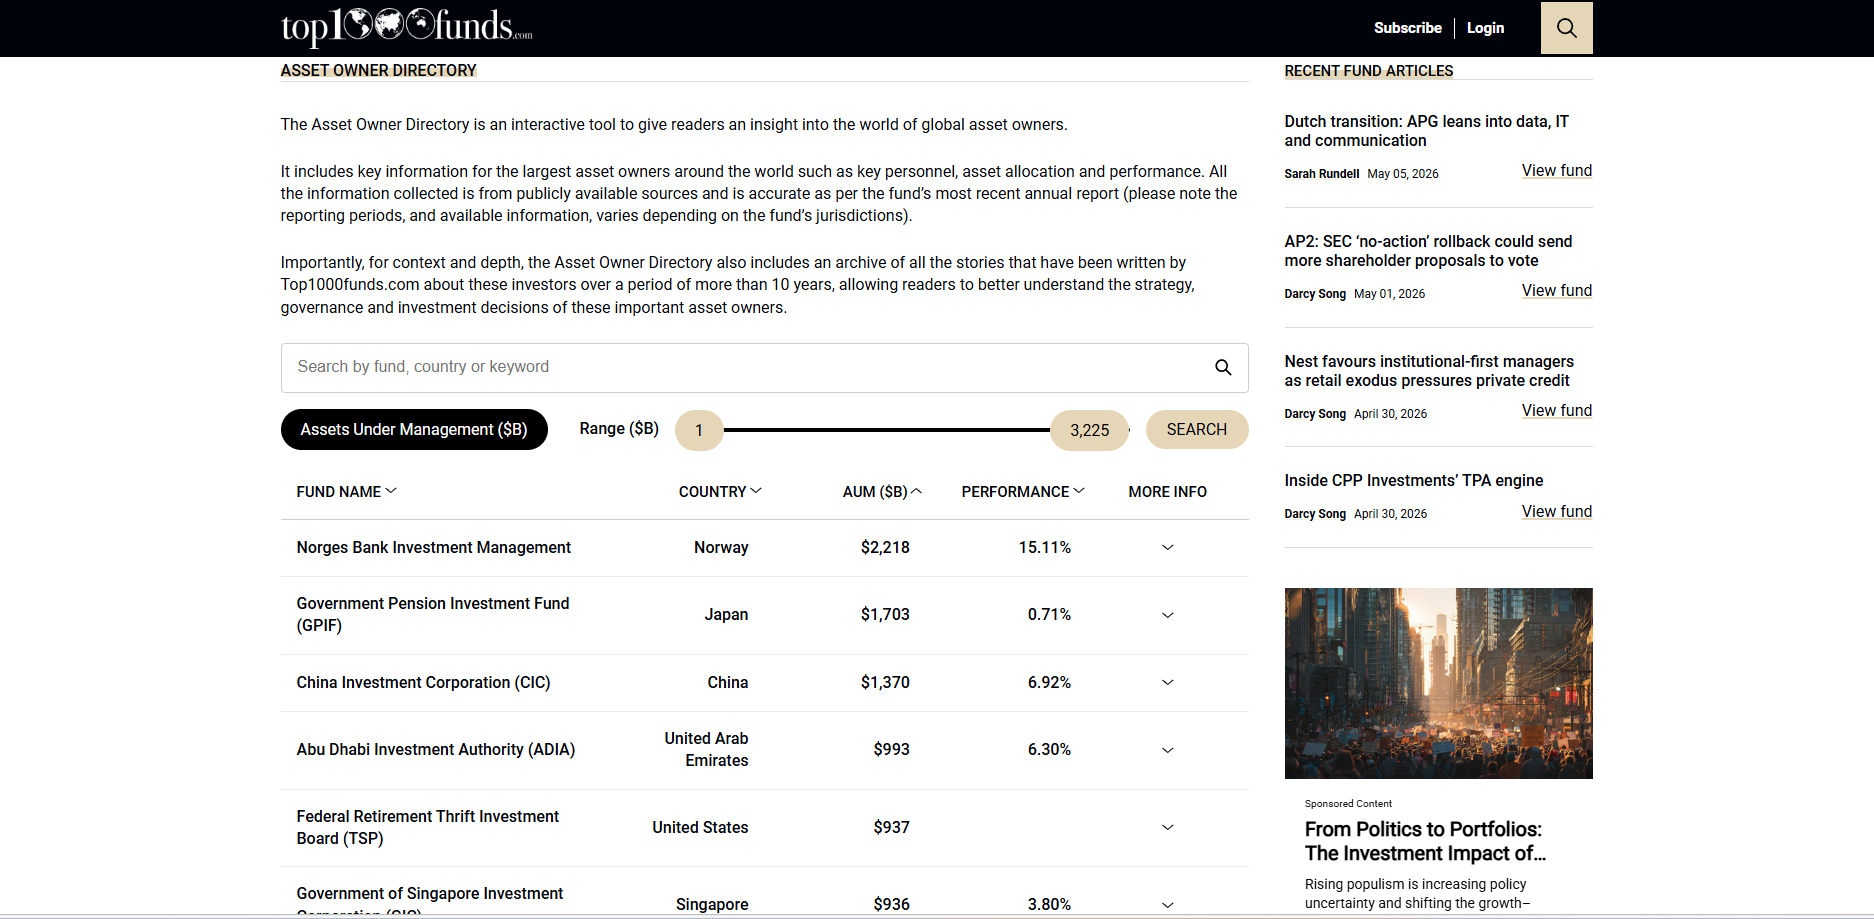This screenshot has height=919, width=1874.
Task: Click View fund for CPP Investments article
Action: (1556, 511)
